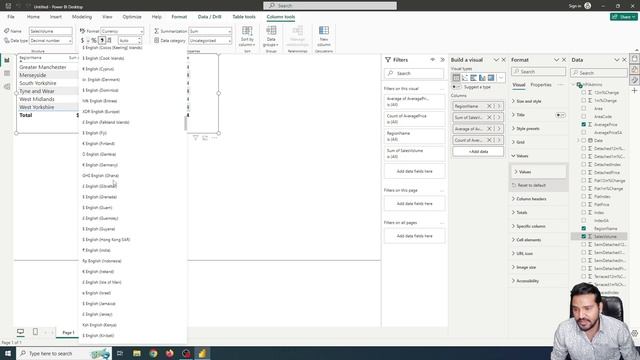The height and width of the screenshot is (360, 640).
Task: Select the line chart visual type icon
Action: click(x=465, y=78)
